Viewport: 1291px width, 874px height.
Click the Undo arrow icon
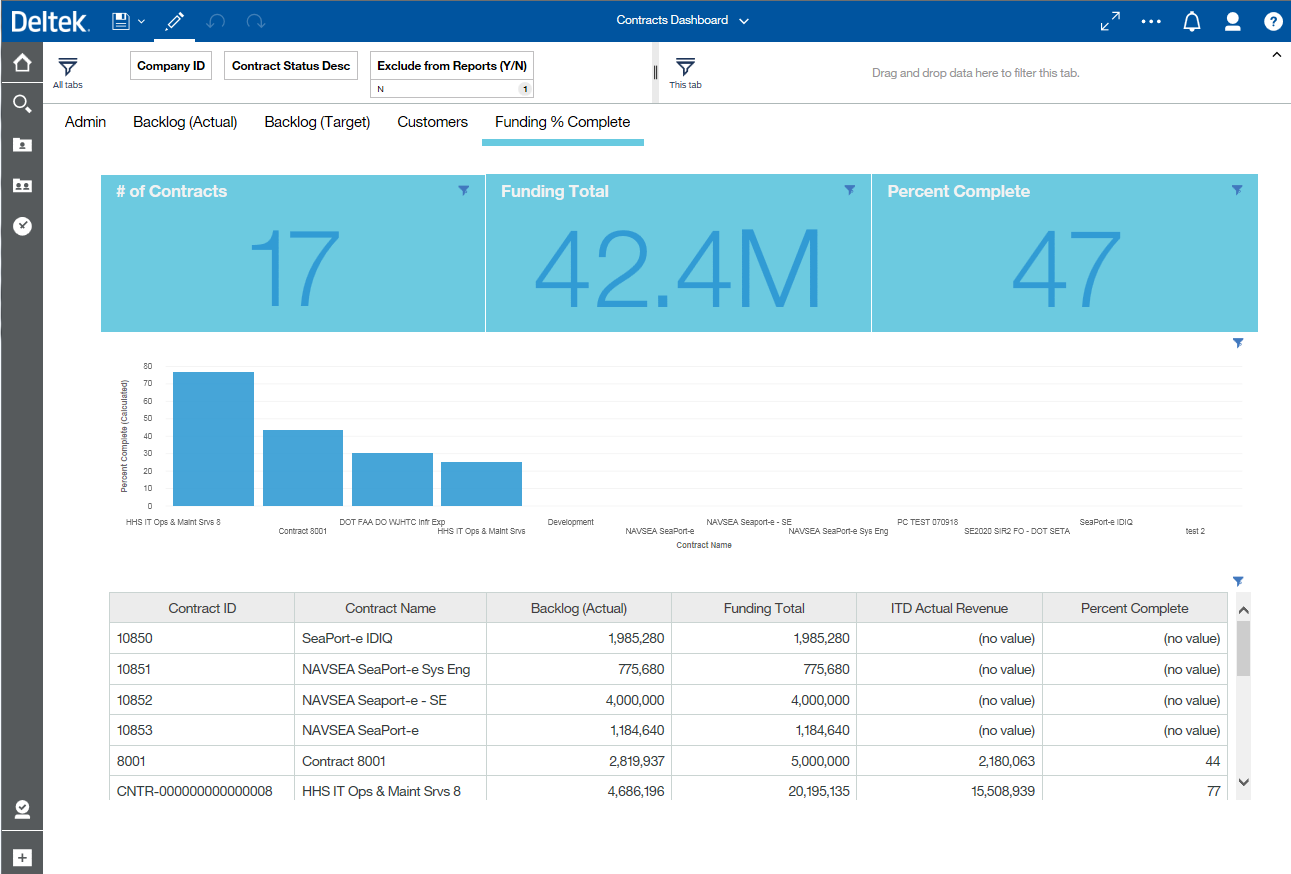[215, 21]
